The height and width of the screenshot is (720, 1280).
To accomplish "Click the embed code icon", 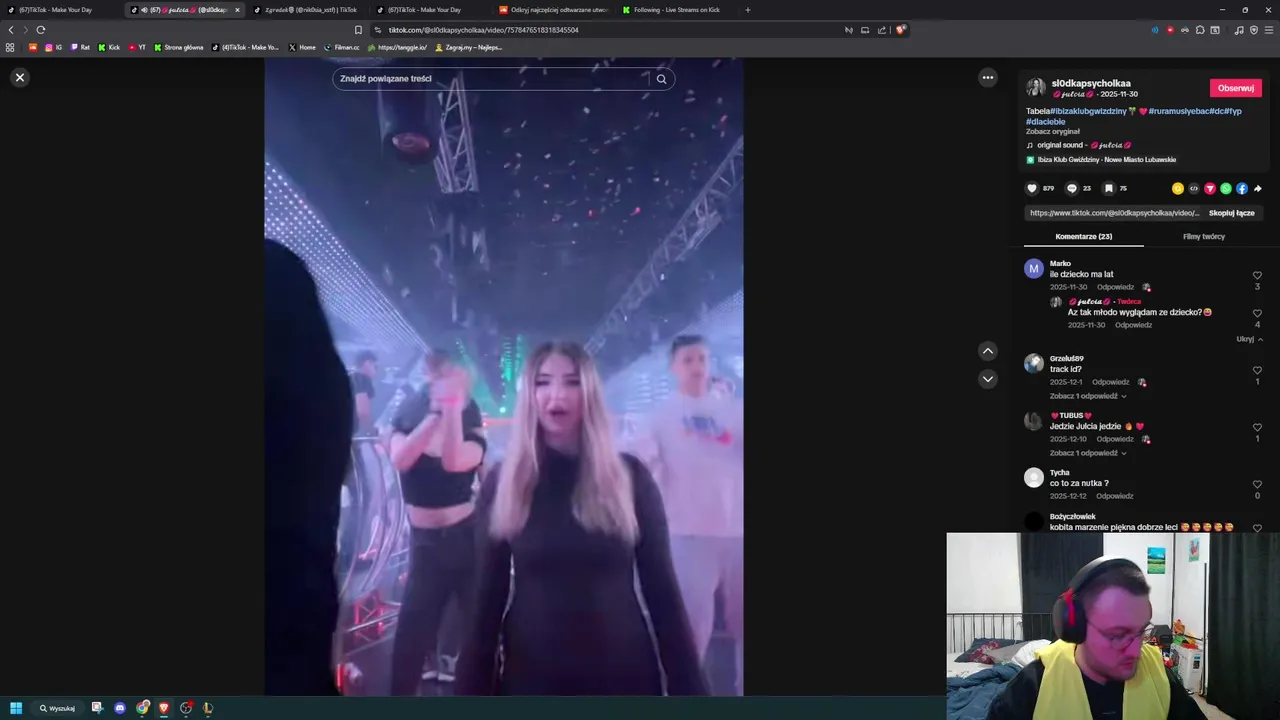I will click(1194, 188).
